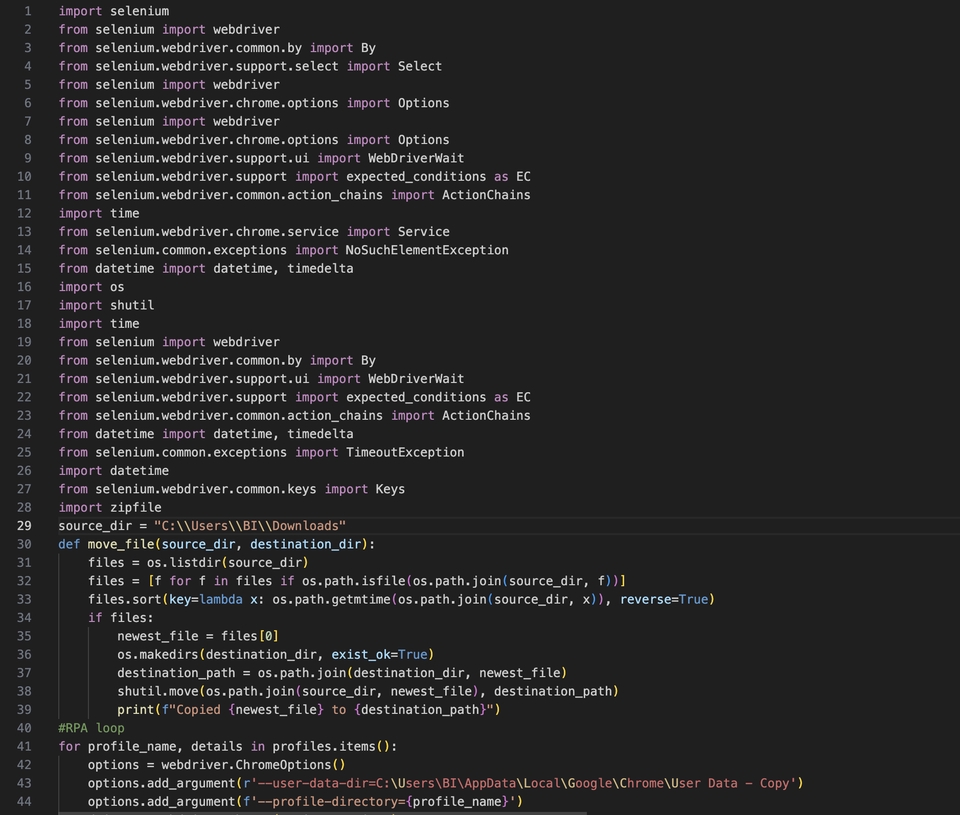Click the Service import name
960x815 pixels.
click(x=423, y=232)
